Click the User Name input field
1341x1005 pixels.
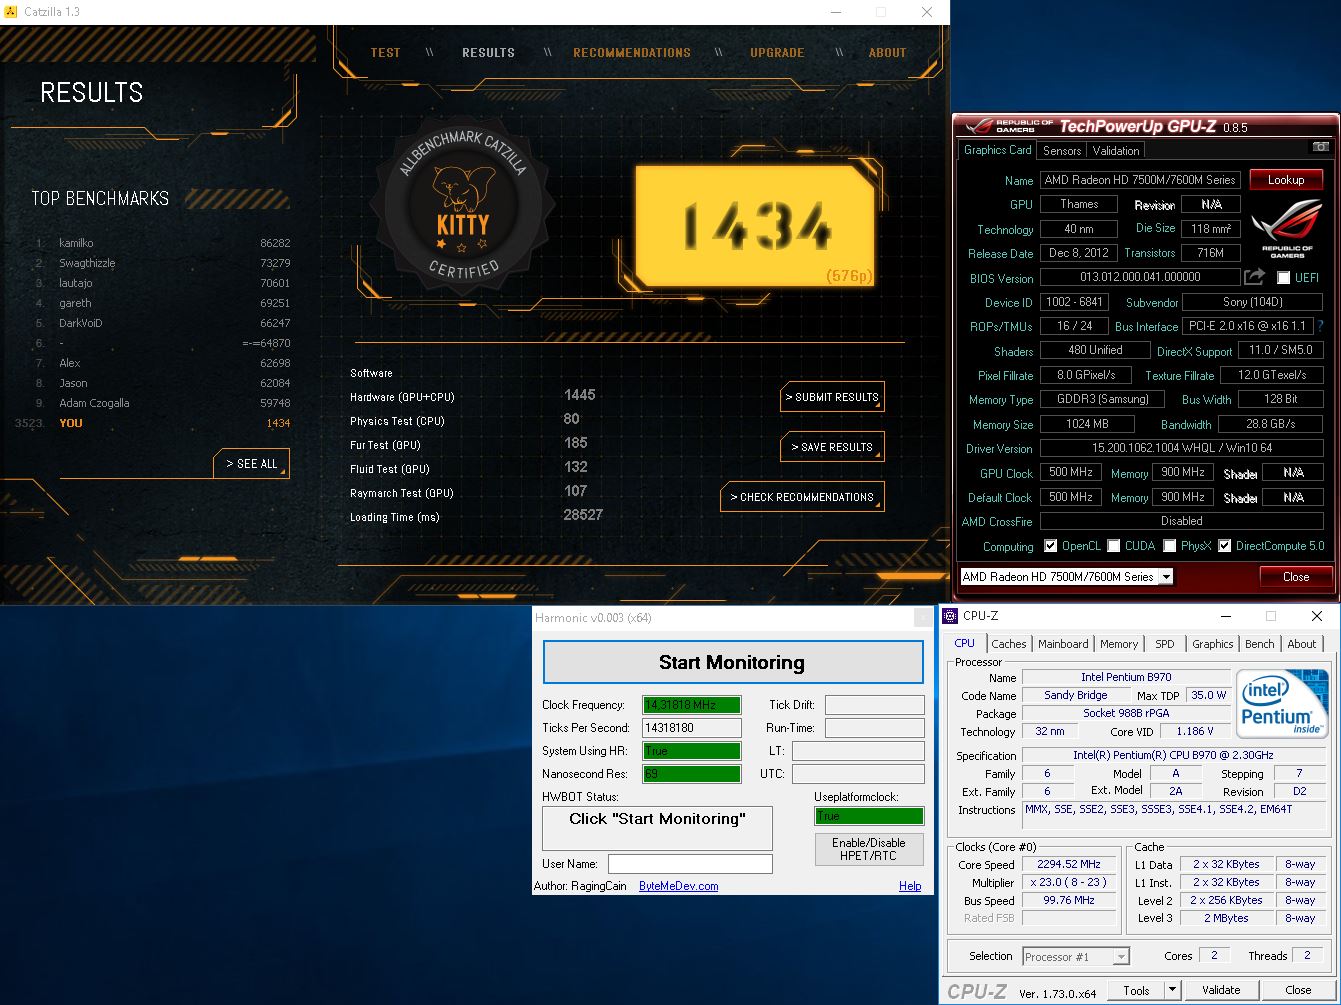tap(690, 864)
